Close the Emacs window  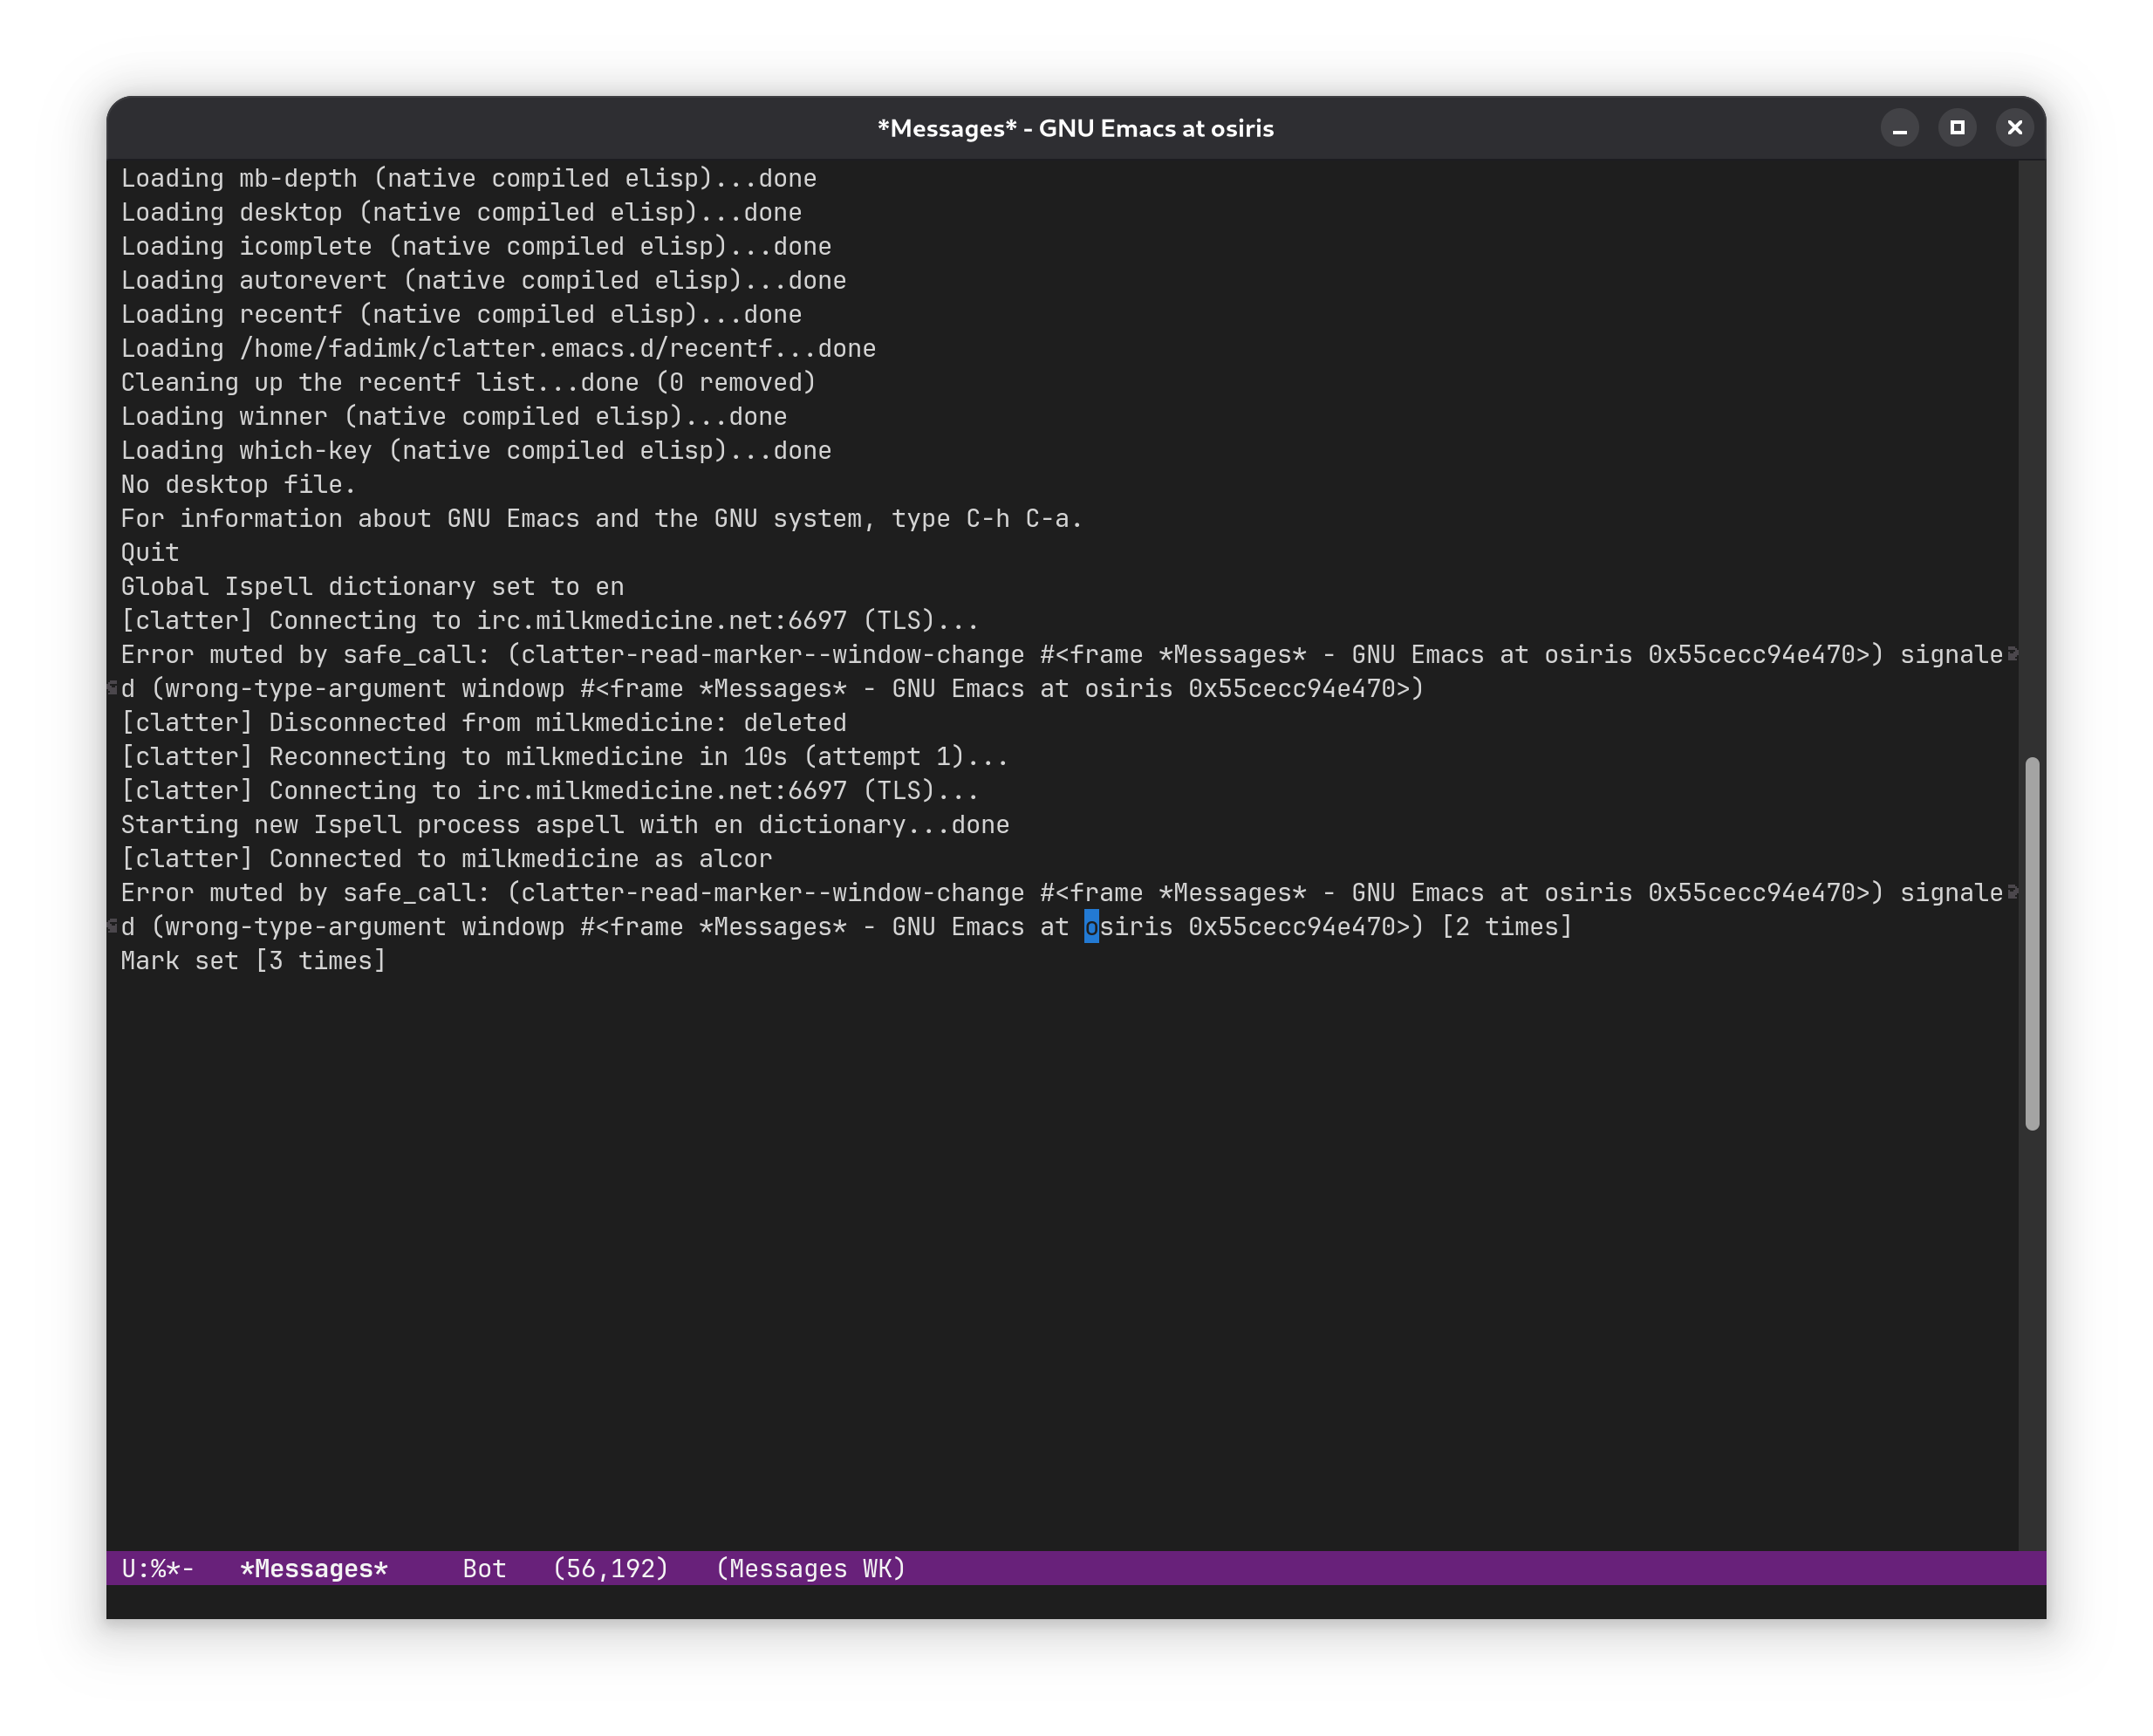point(2014,128)
